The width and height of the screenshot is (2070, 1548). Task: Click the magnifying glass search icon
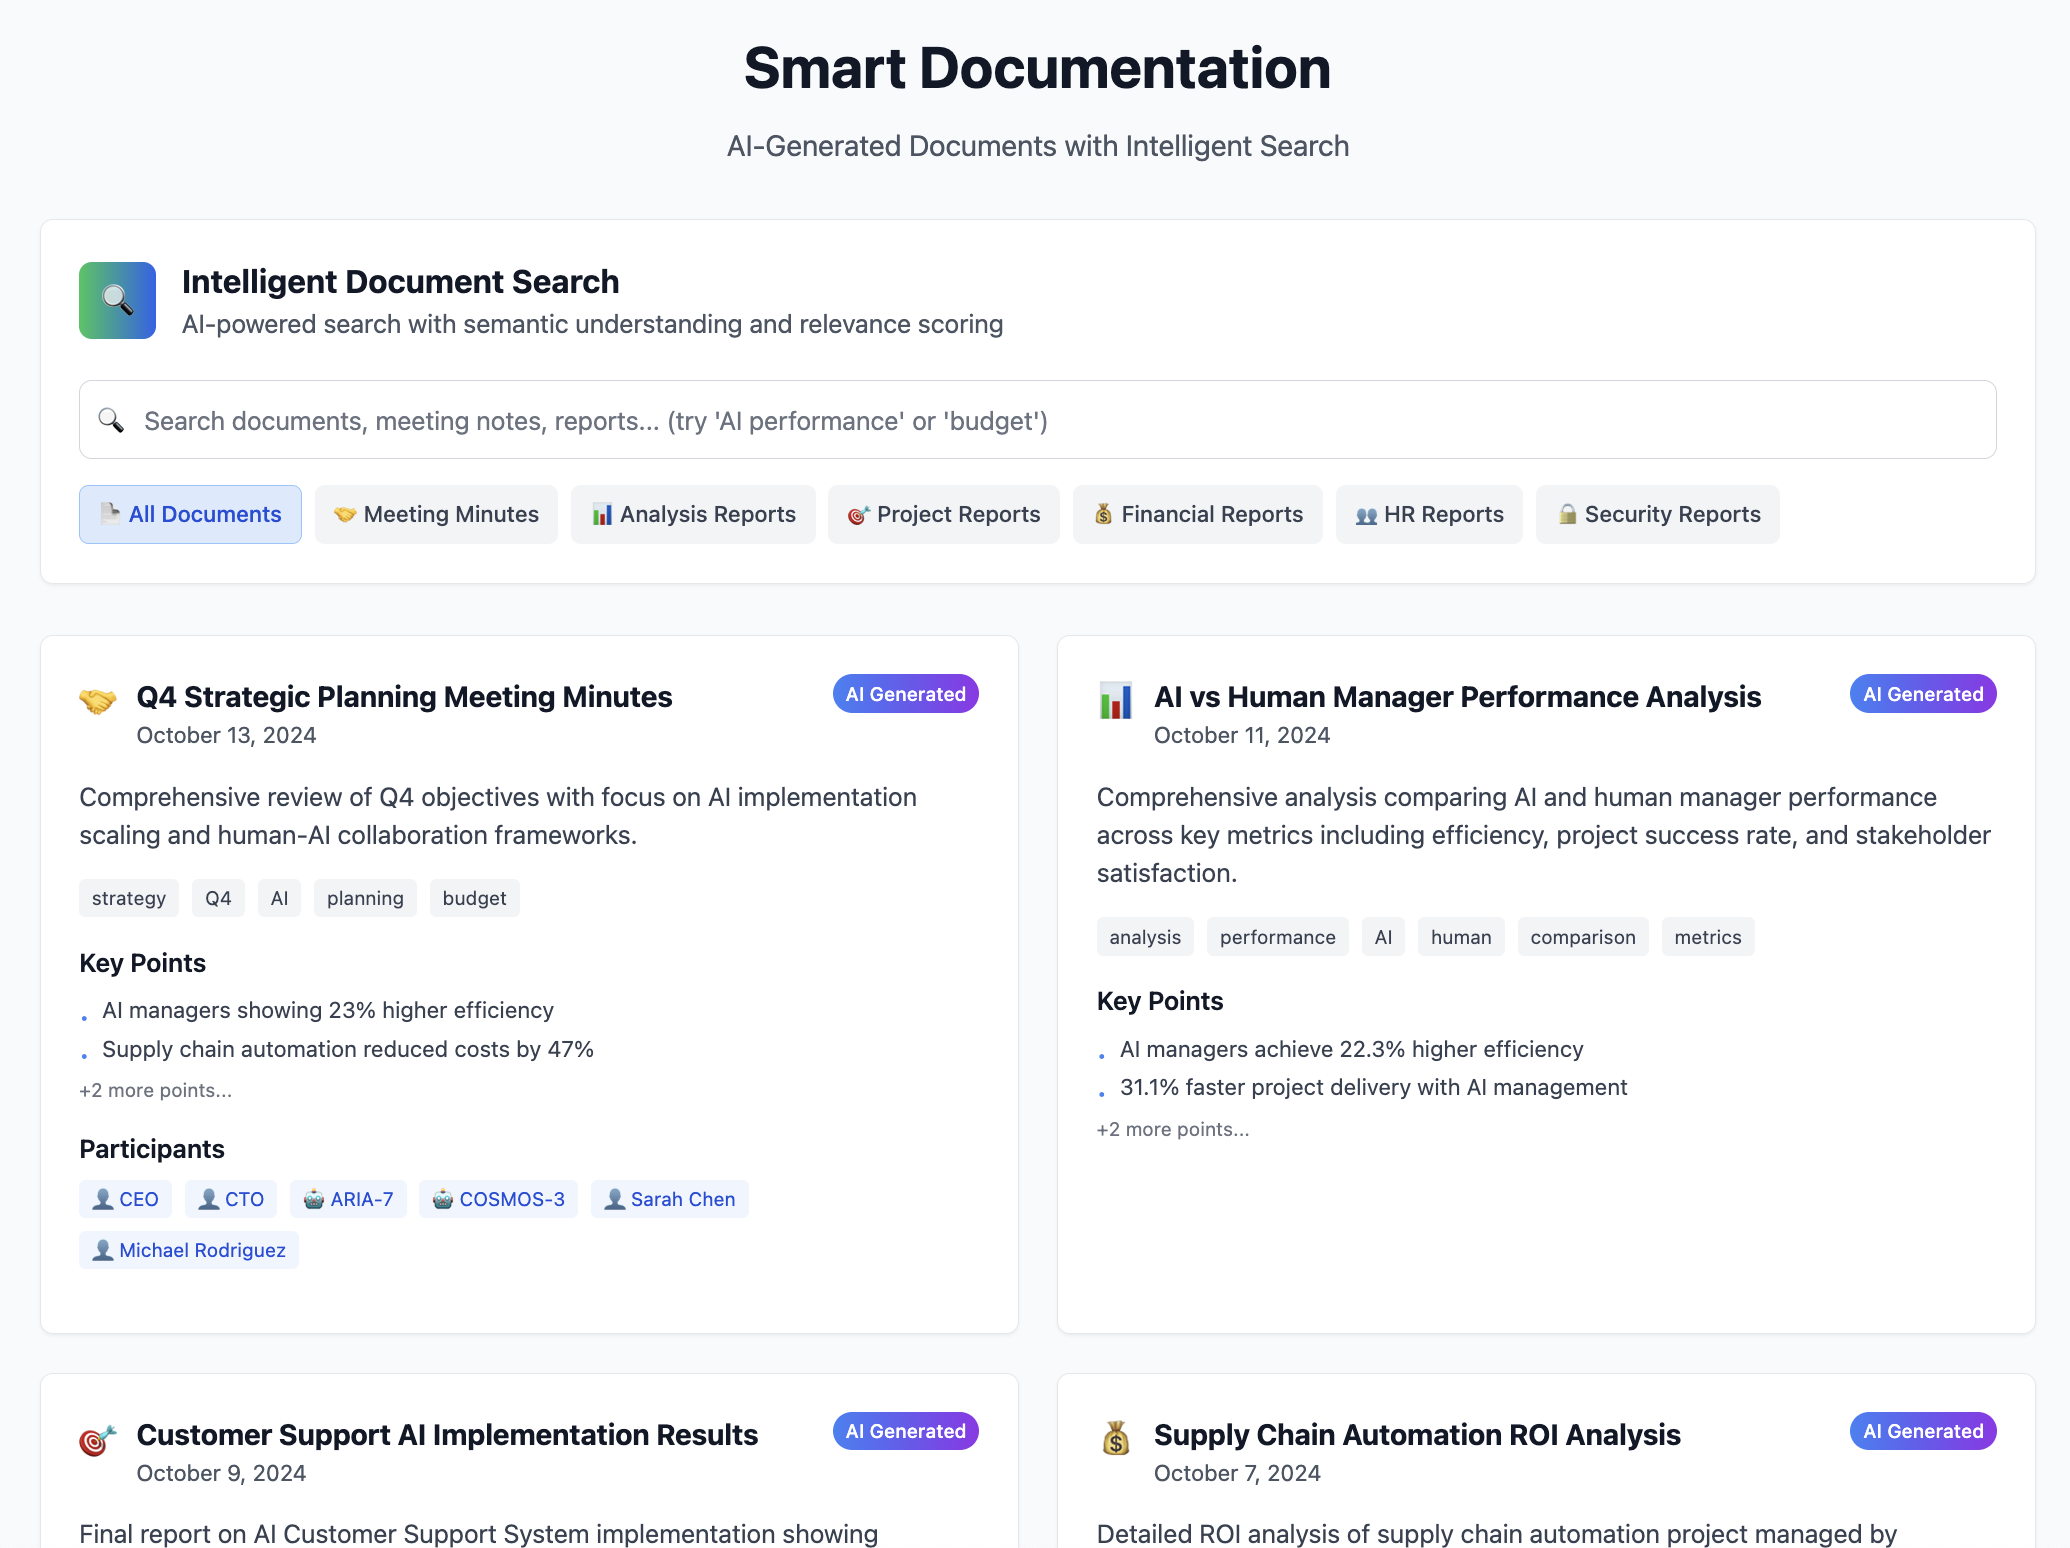[111, 420]
